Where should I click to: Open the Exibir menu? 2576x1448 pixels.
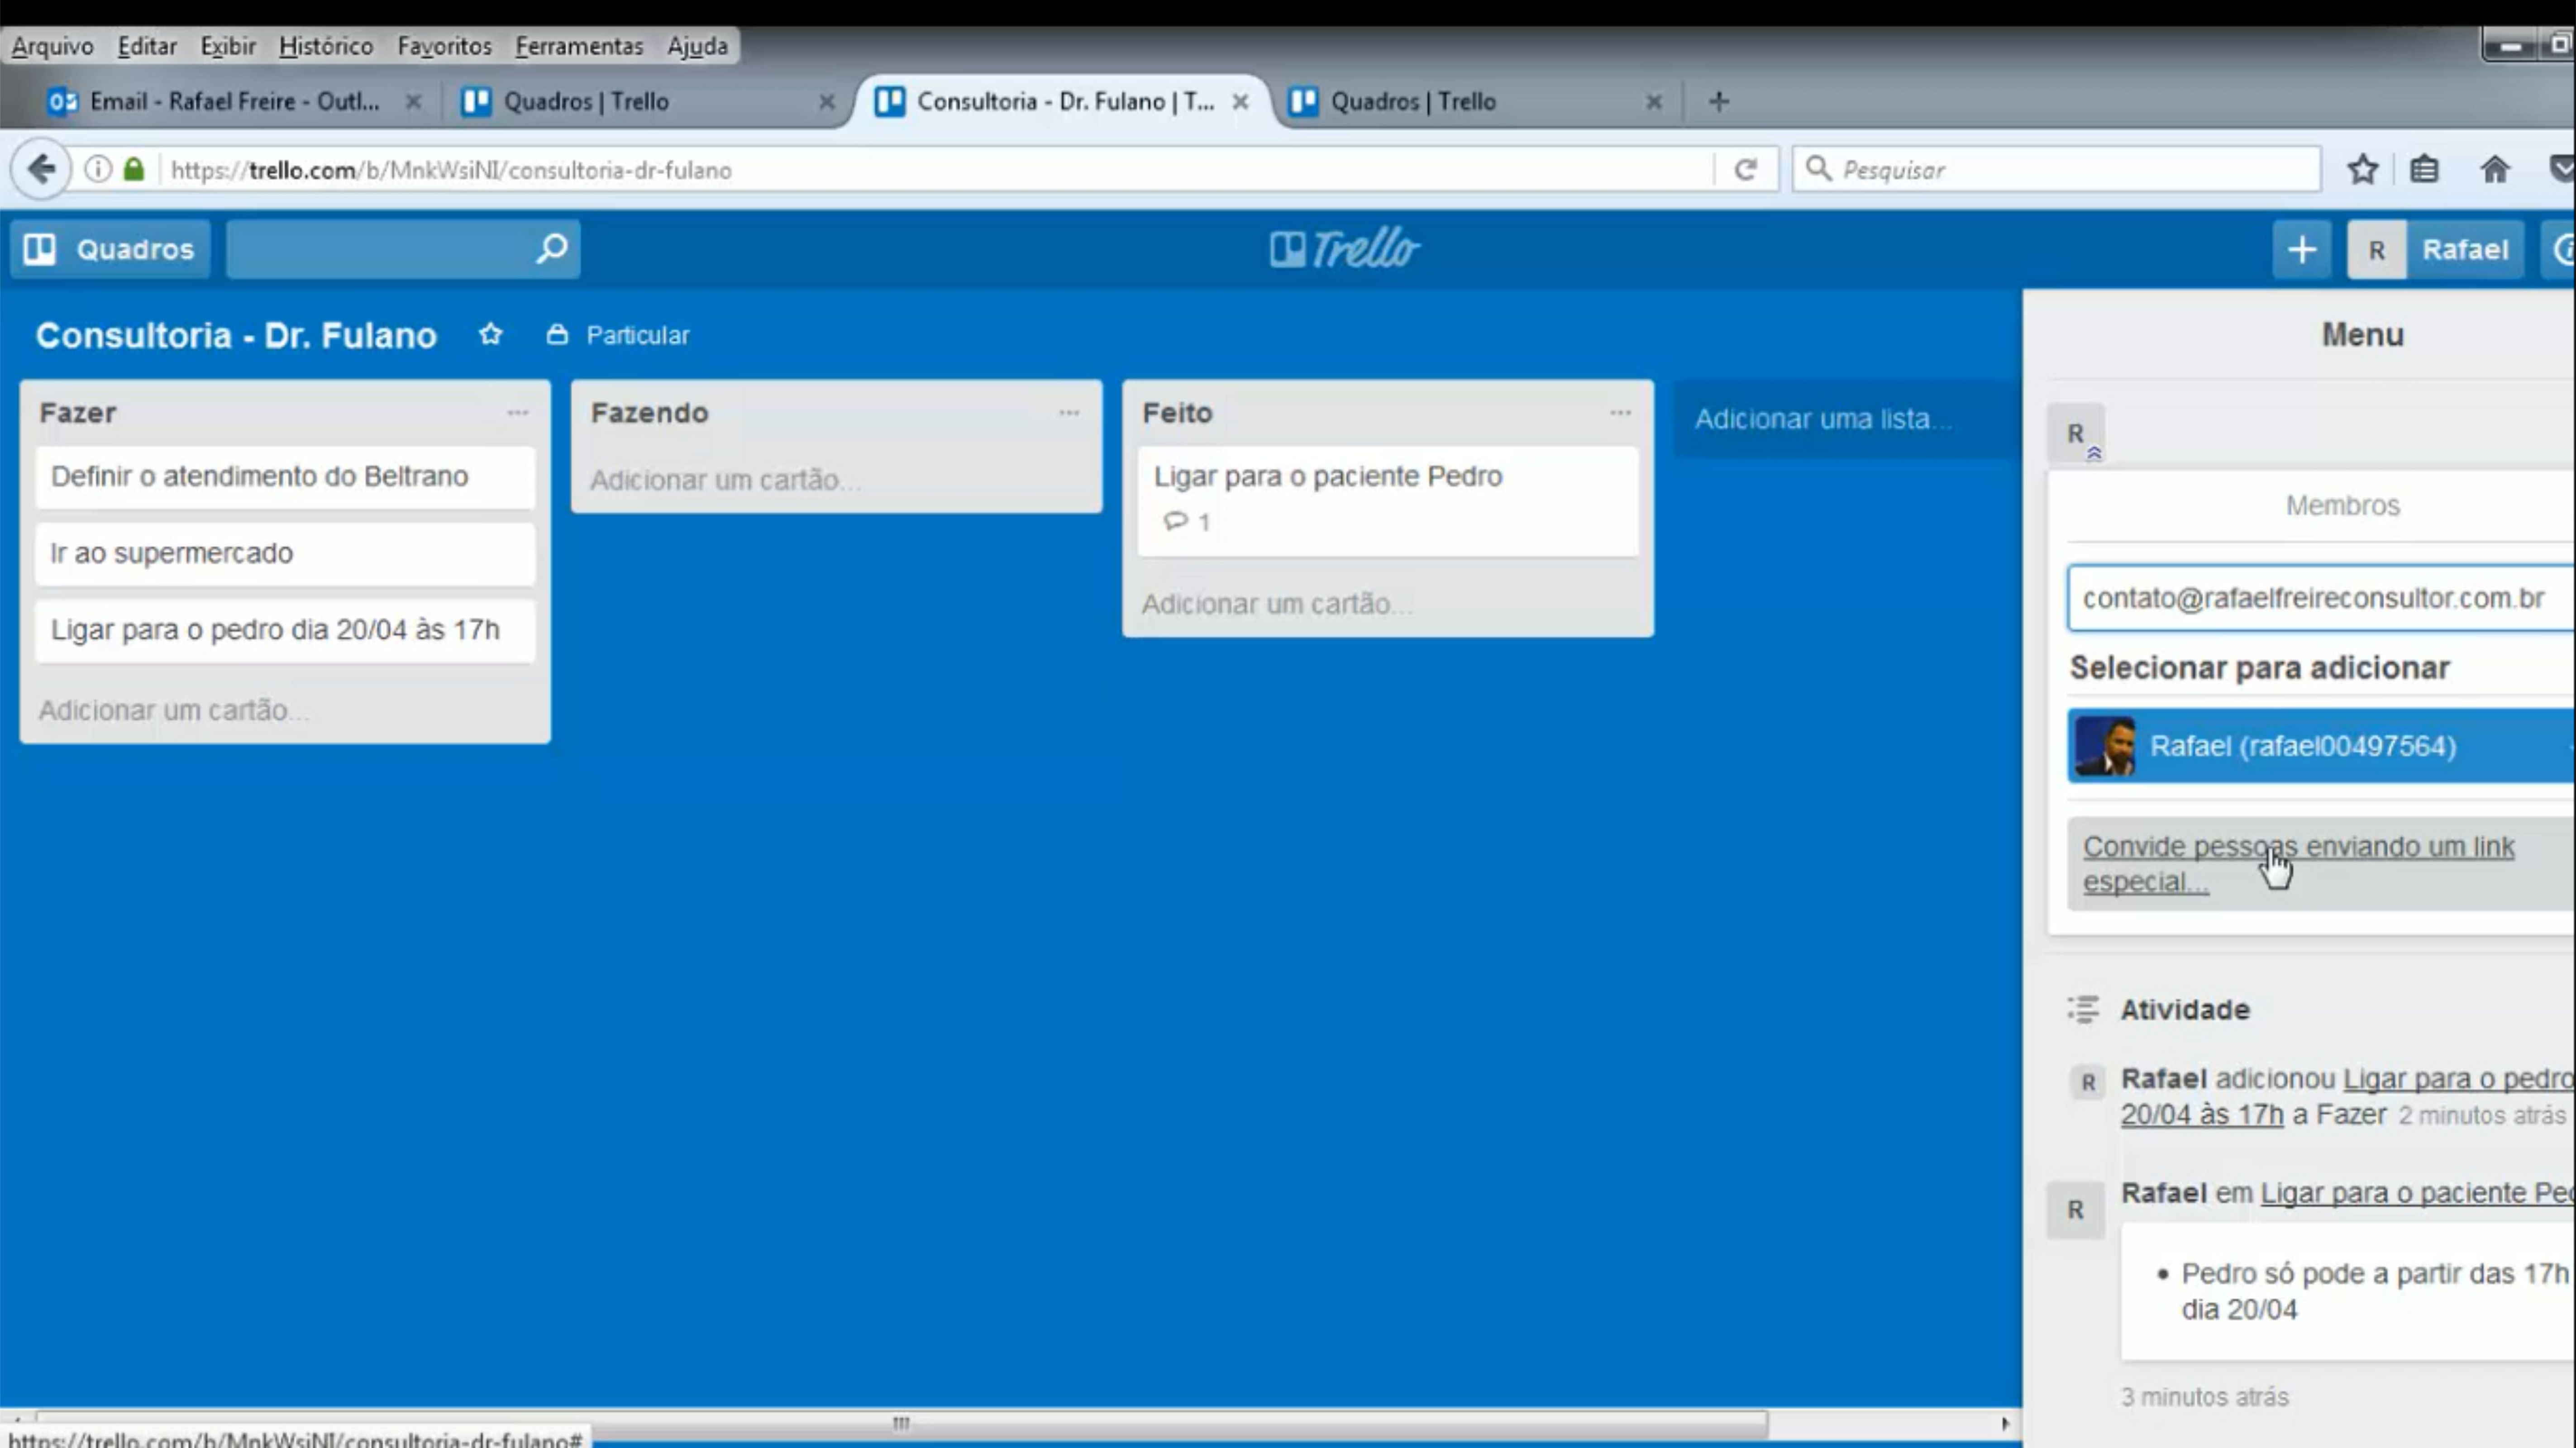(x=228, y=46)
